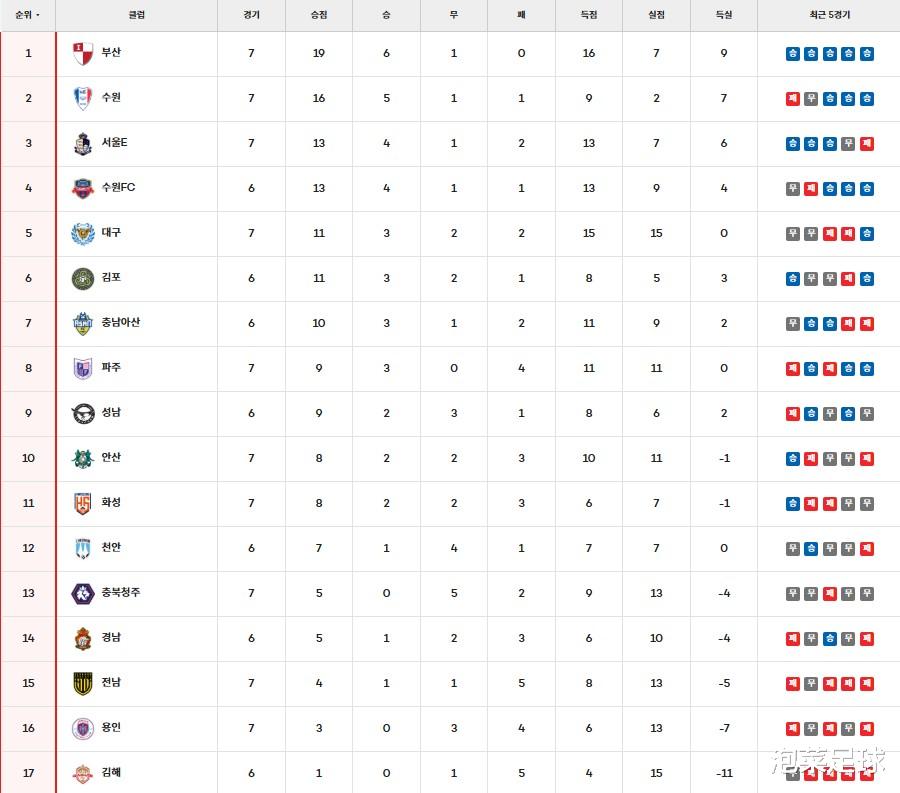Click 부산's most recent match result badge
Viewport: 900px width, 793px height.
[866, 54]
